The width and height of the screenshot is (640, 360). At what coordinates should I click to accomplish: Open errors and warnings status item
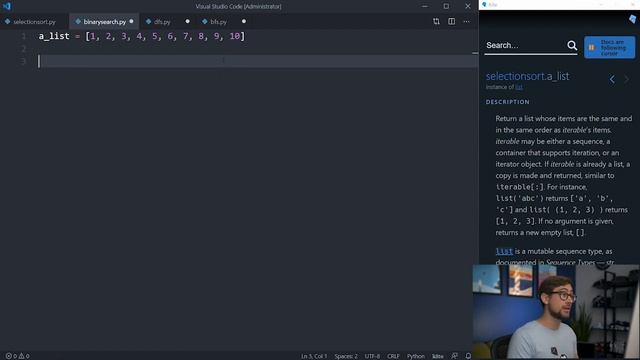tap(17, 356)
